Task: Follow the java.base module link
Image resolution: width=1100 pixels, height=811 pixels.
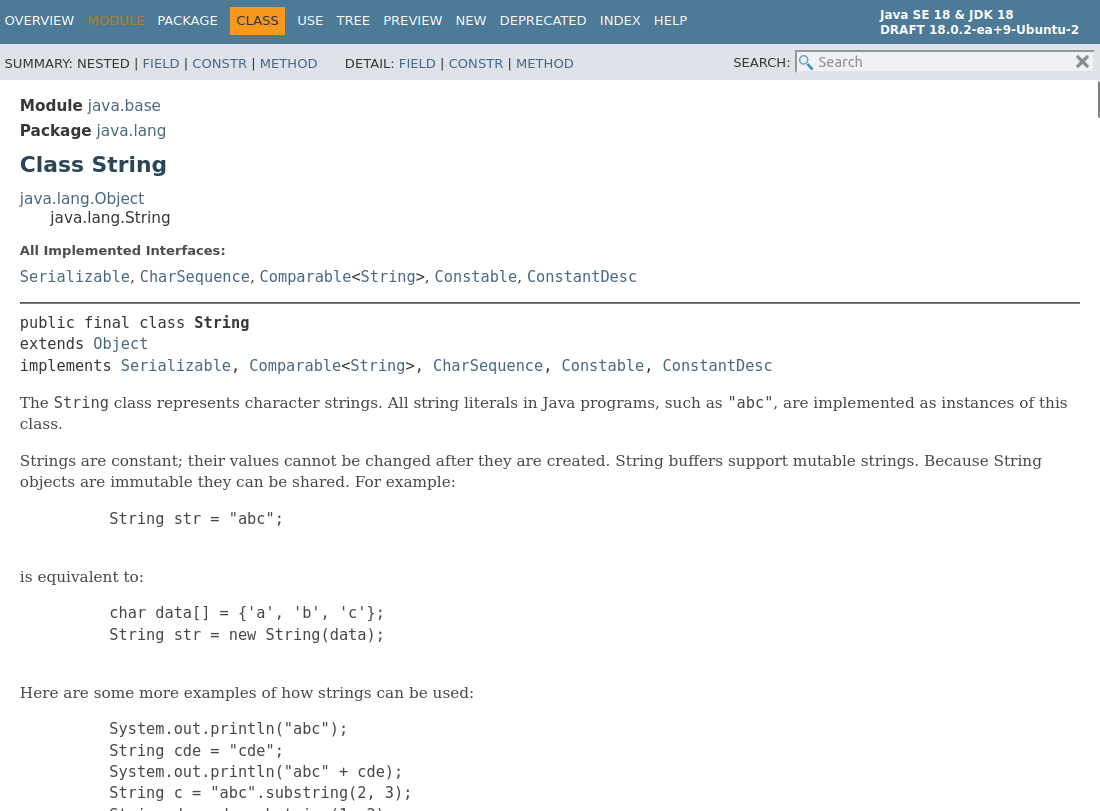Action: pyautogui.click(x=123, y=105)
